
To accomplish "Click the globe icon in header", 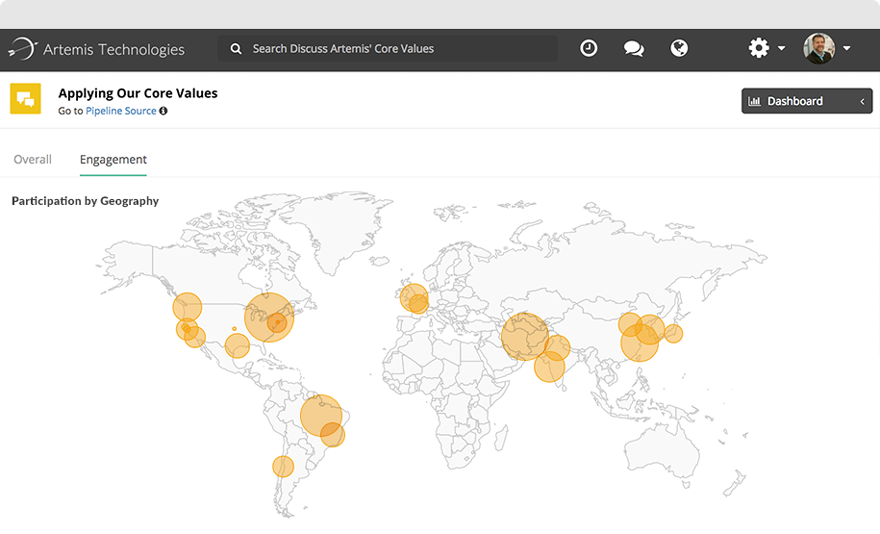I will click(679, 48).
